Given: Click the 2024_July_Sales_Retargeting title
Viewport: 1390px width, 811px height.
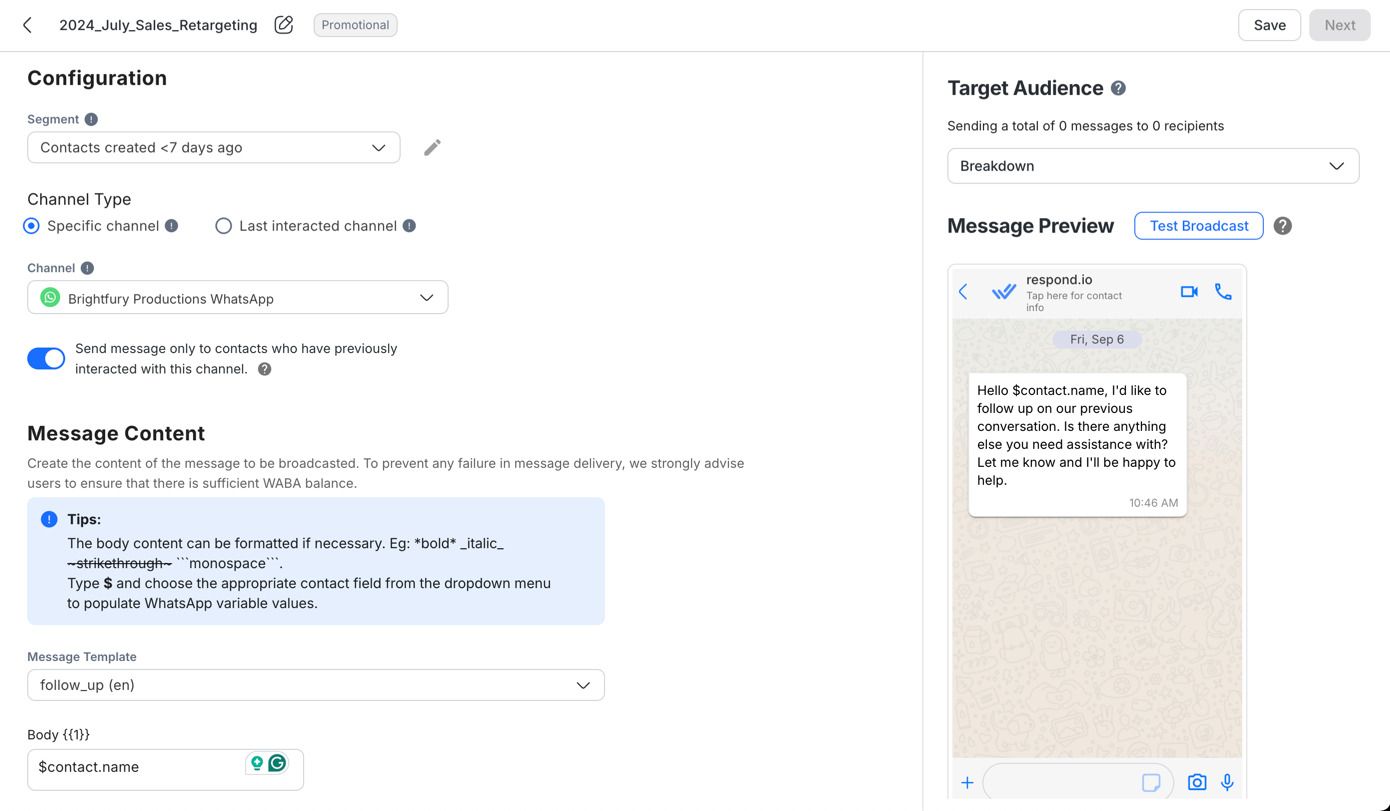Looking at the screenshot, I should (158, 25).
